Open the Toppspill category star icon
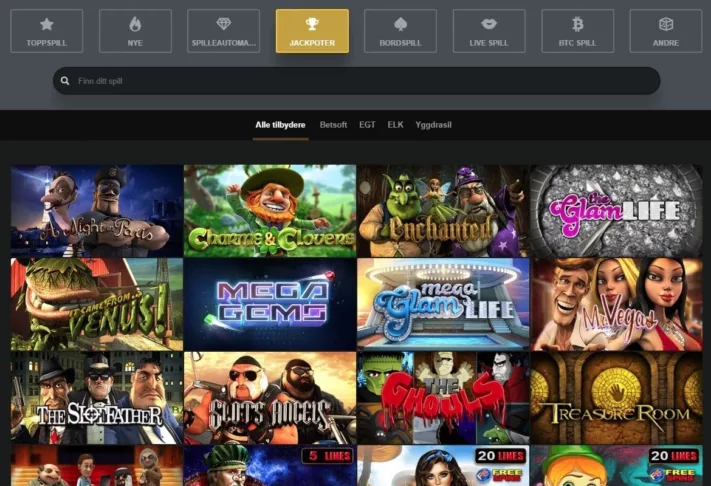 pos(47,24)
